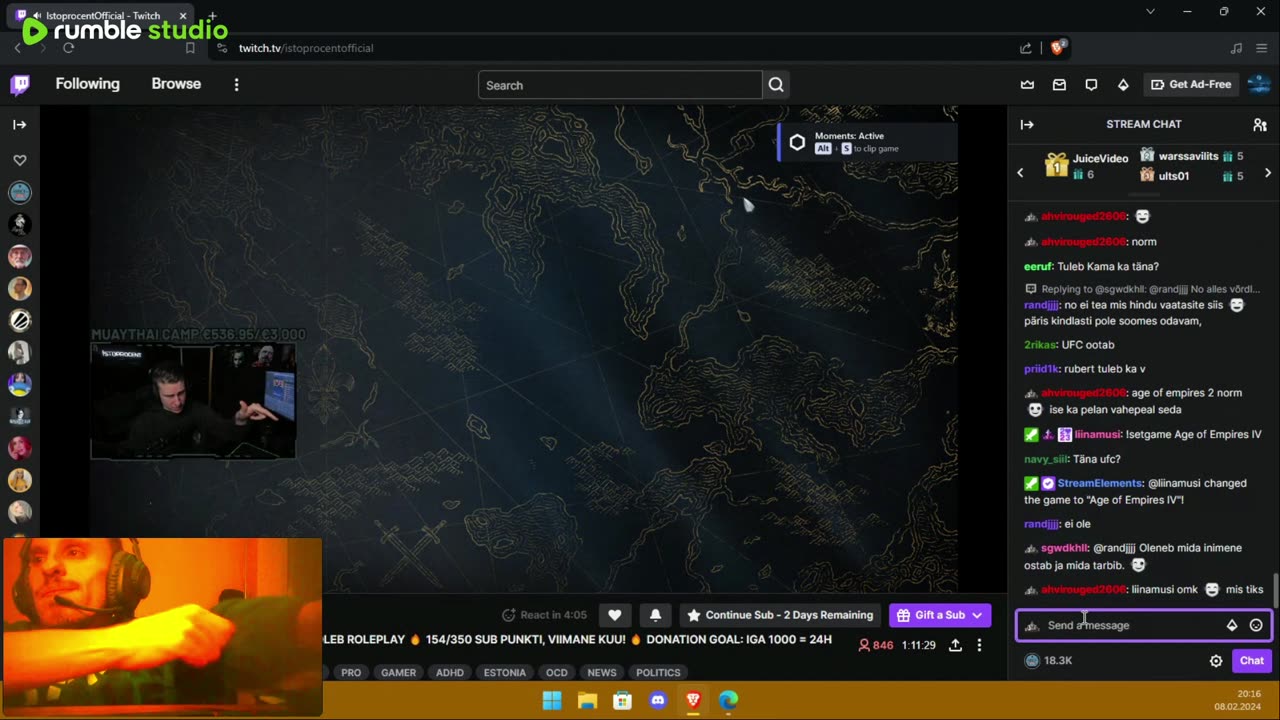Click the heart follow button under stream
This screenshot has width=1280, height=720.
pyautogui.click(x=615, y=615)
